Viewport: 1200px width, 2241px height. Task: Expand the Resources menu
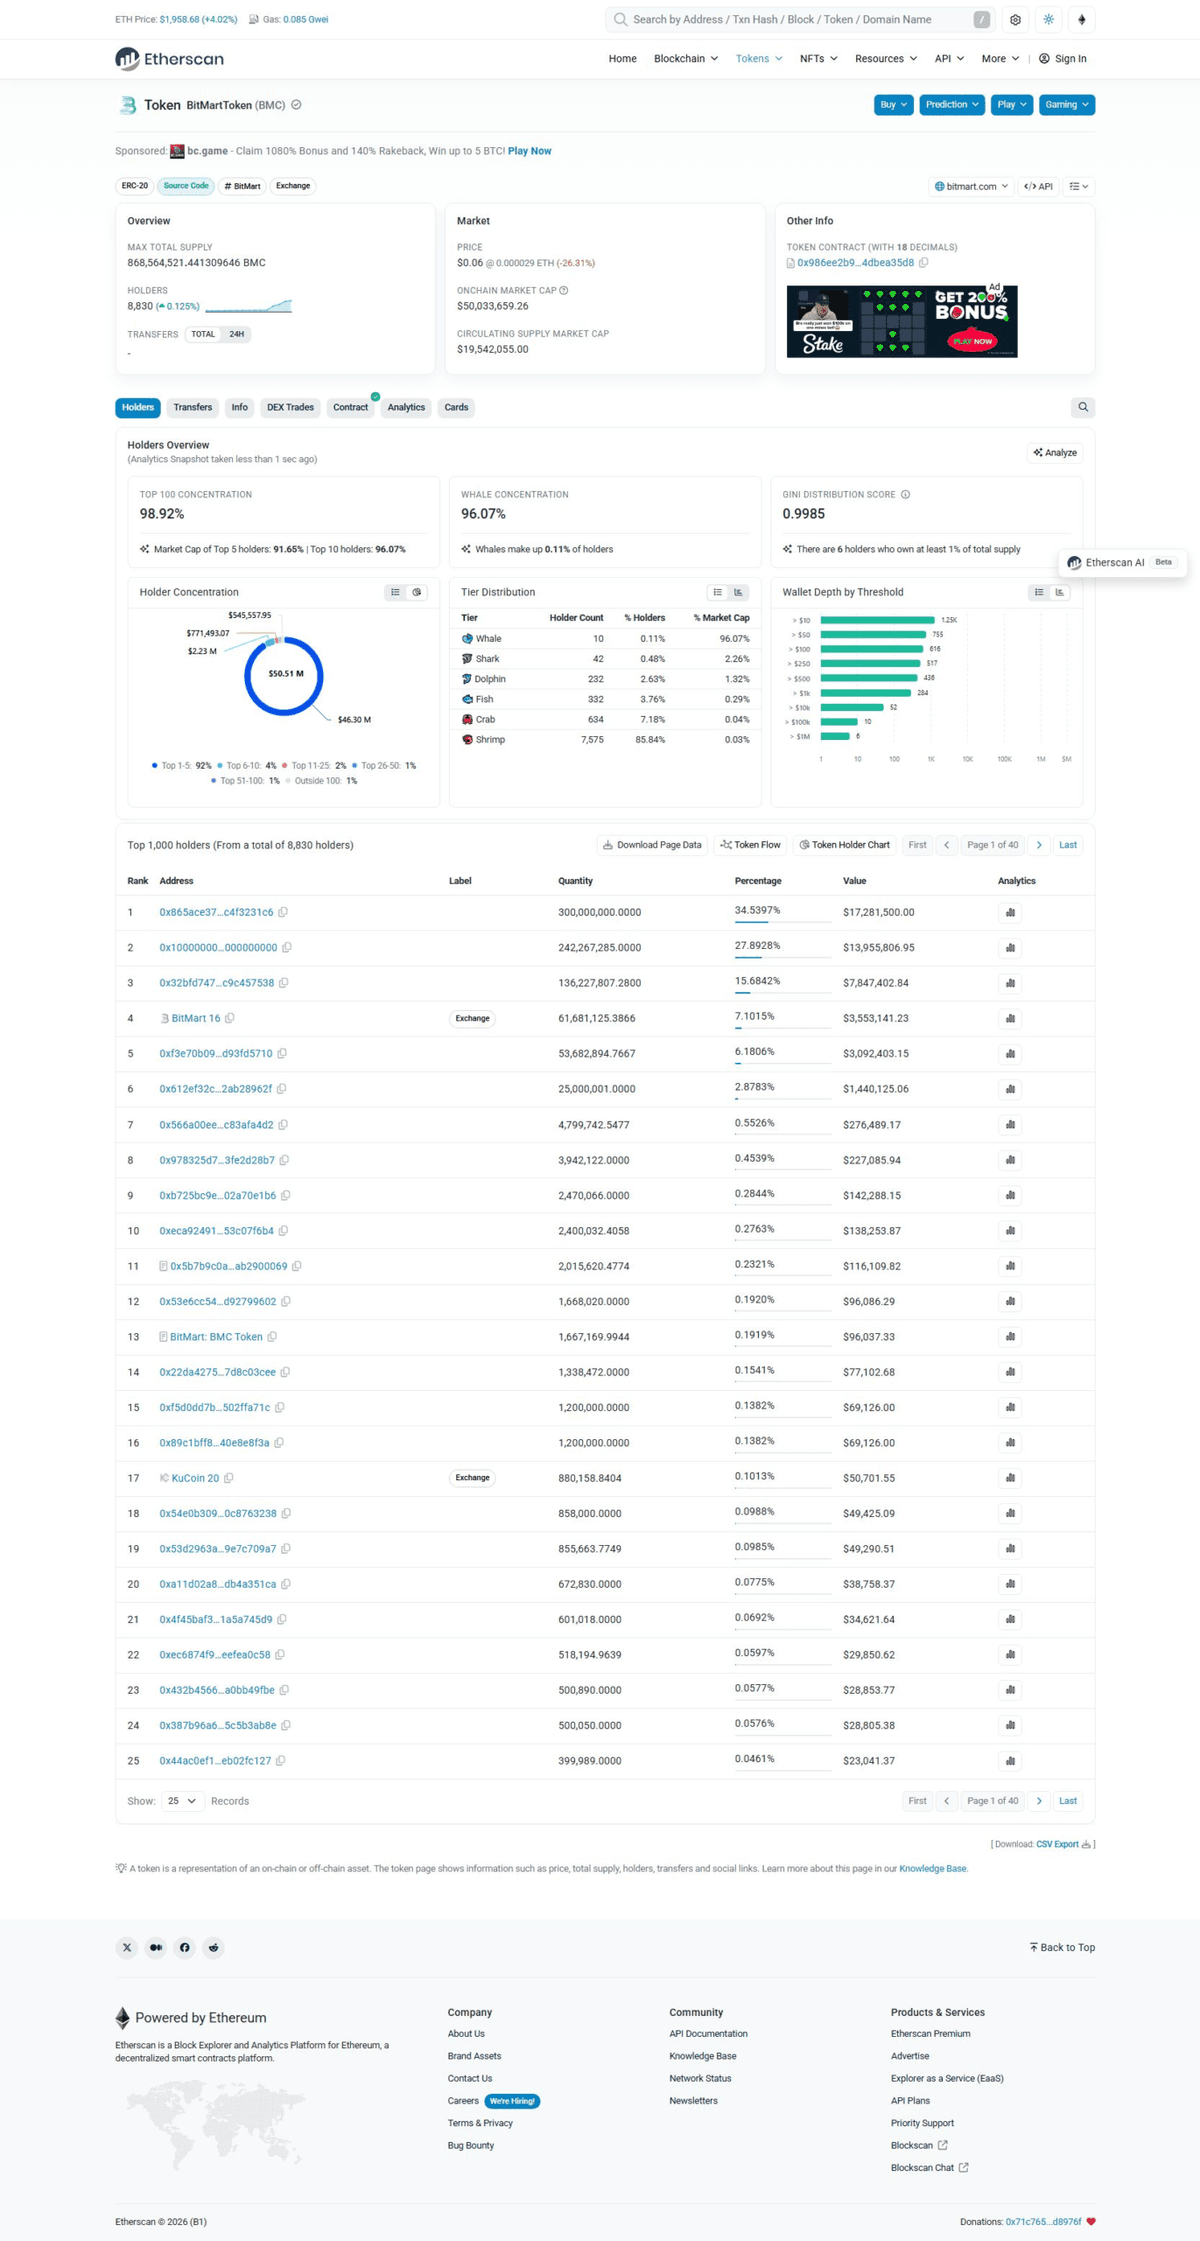tap(886, 59)
